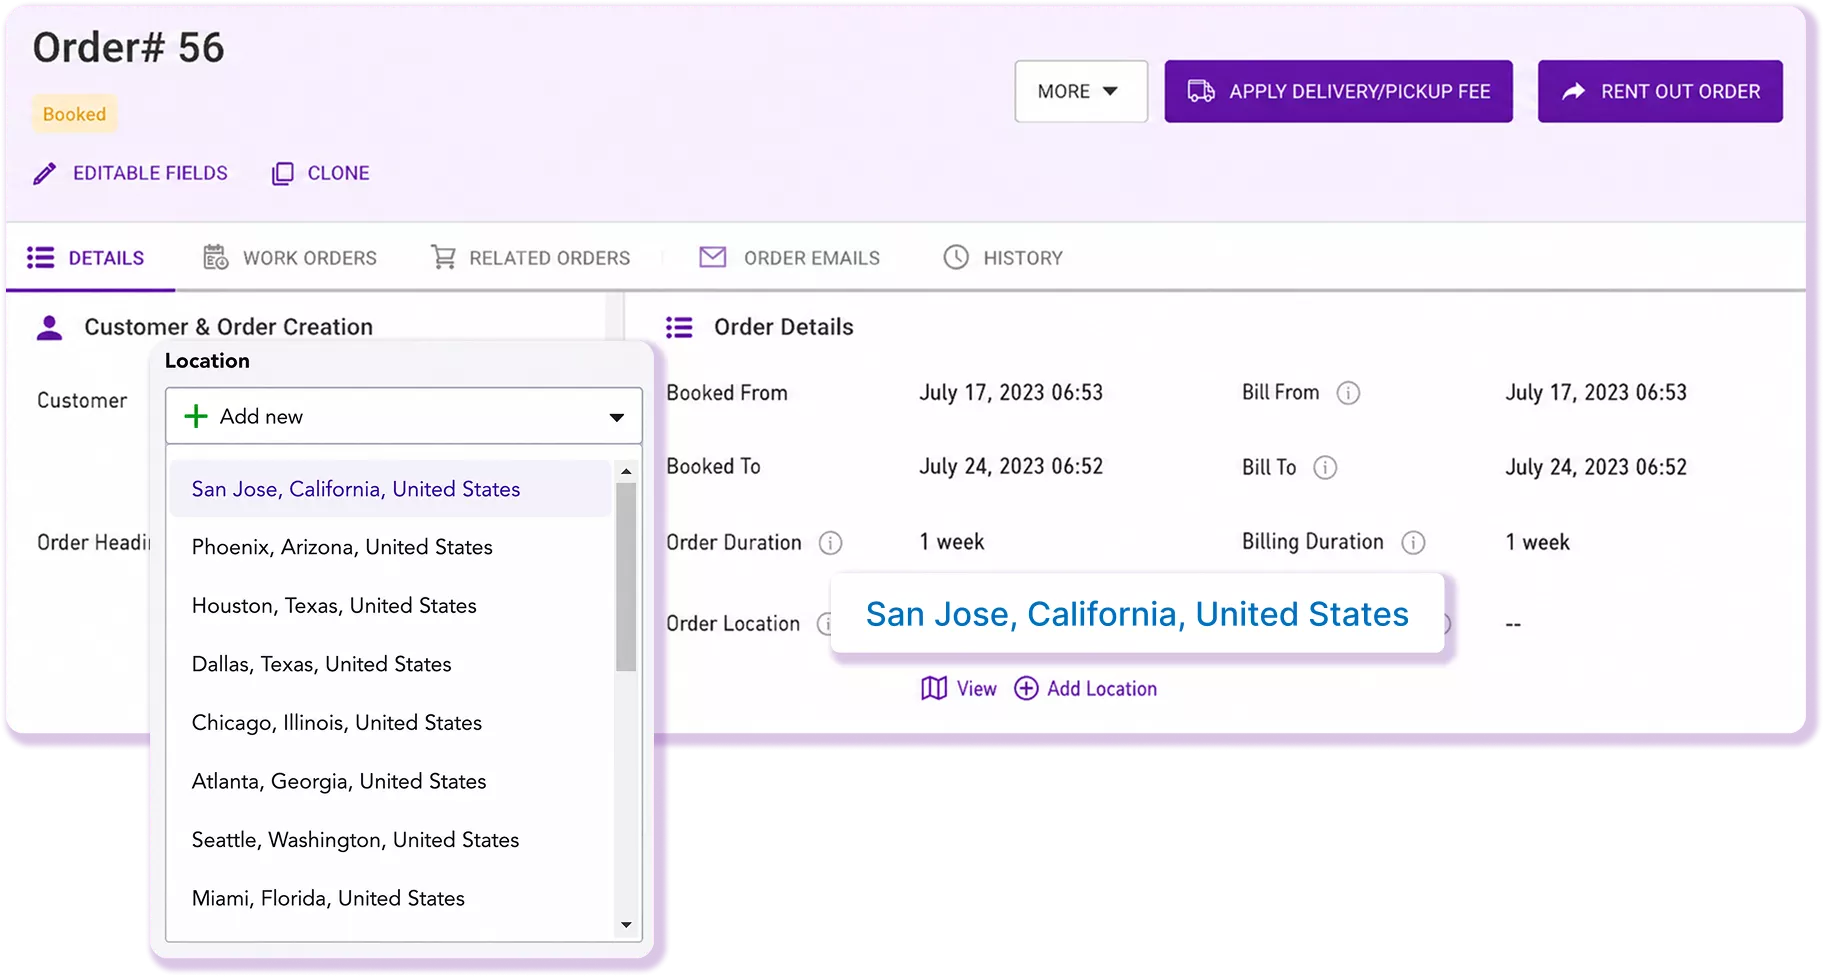Screen dimensions: 1824x977
Task: Click the Billing Duration info icon
Action: (x=1413, y=543)
